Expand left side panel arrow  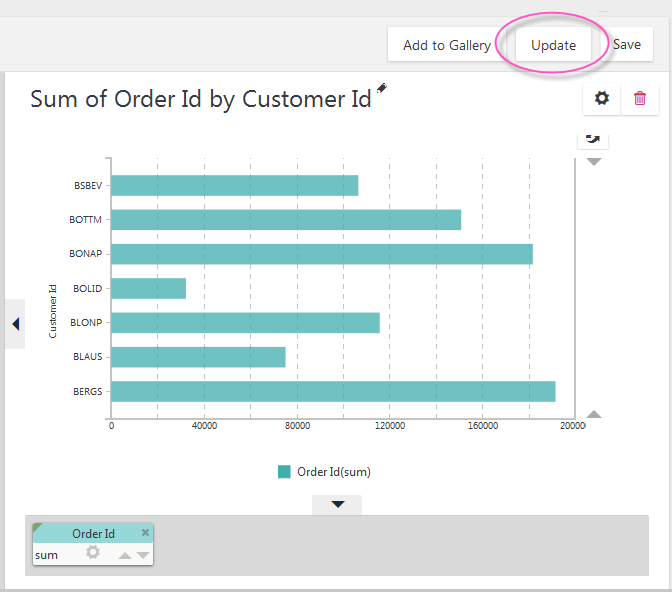tap(15, 324)
